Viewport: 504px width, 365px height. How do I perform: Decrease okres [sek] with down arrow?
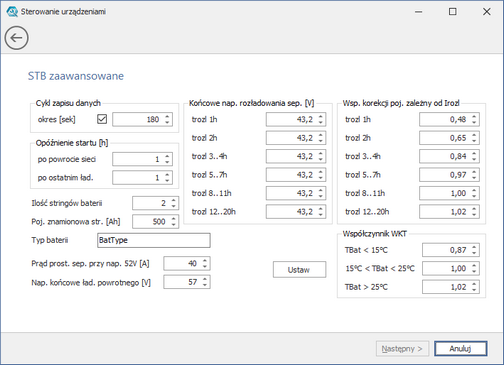tap(167, 123)
